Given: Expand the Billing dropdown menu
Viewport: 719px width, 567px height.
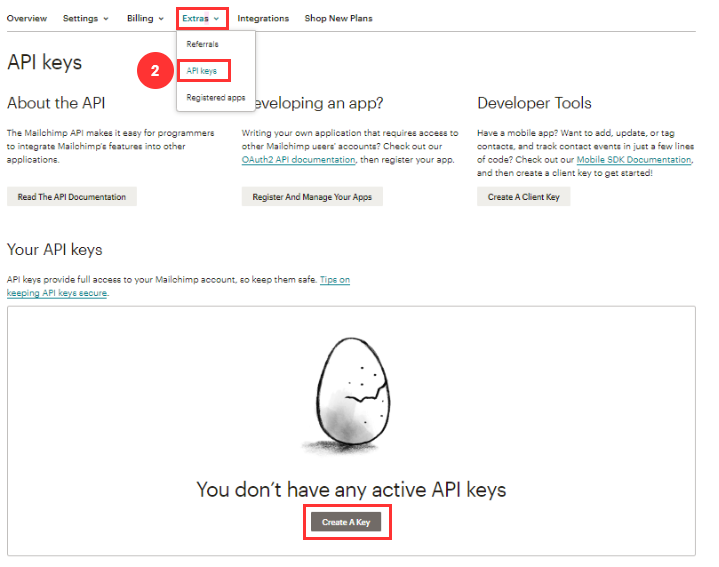Looking at the screenshot, I should pos(145,18).
